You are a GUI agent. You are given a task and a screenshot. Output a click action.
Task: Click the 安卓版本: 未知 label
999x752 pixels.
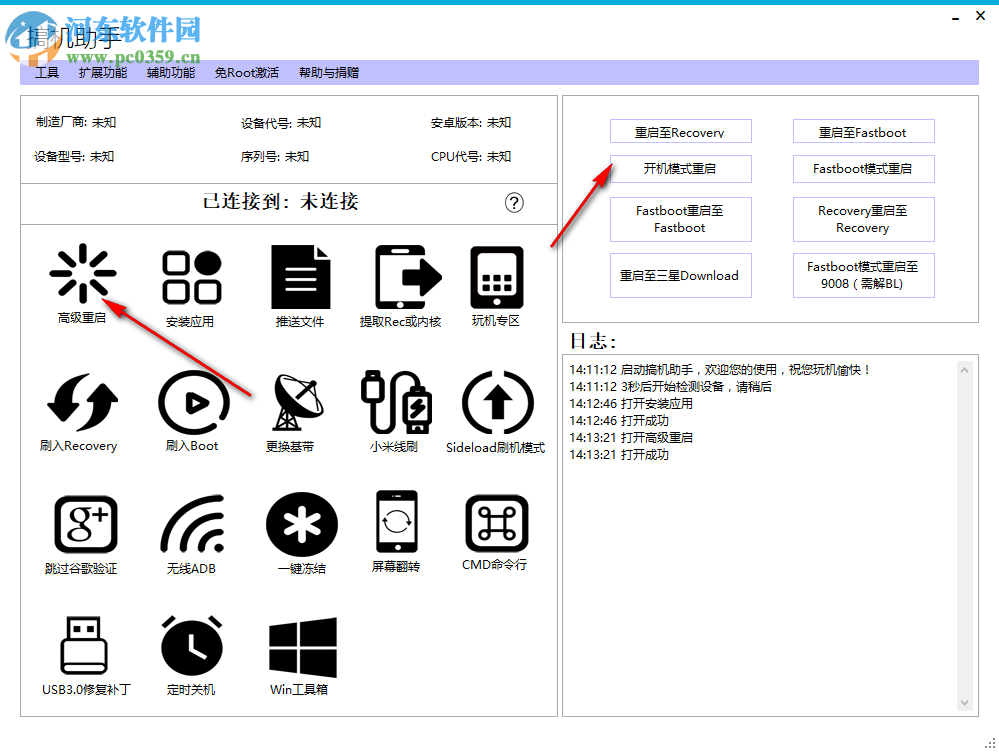pyautogui.click(x=471, y=123)
